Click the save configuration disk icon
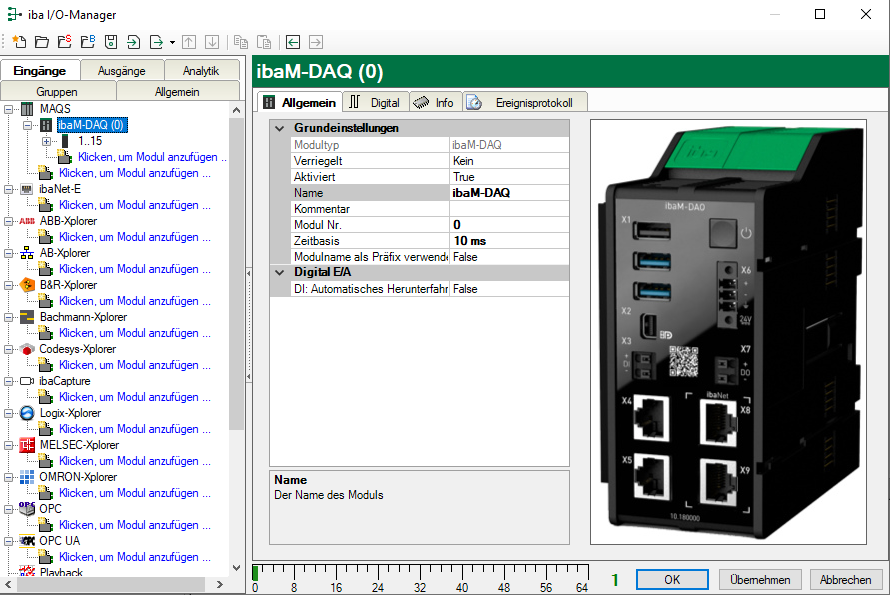Image resolution: width=890 pixels, height=595 pixels. click(x=111, y=42)
